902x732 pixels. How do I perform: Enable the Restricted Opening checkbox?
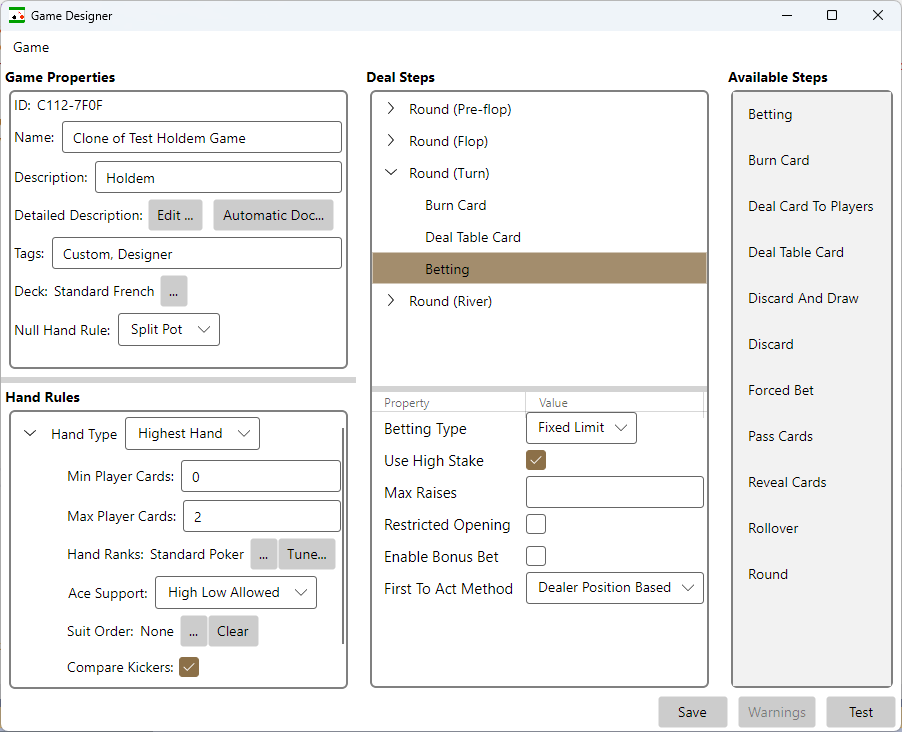[536, 524]
